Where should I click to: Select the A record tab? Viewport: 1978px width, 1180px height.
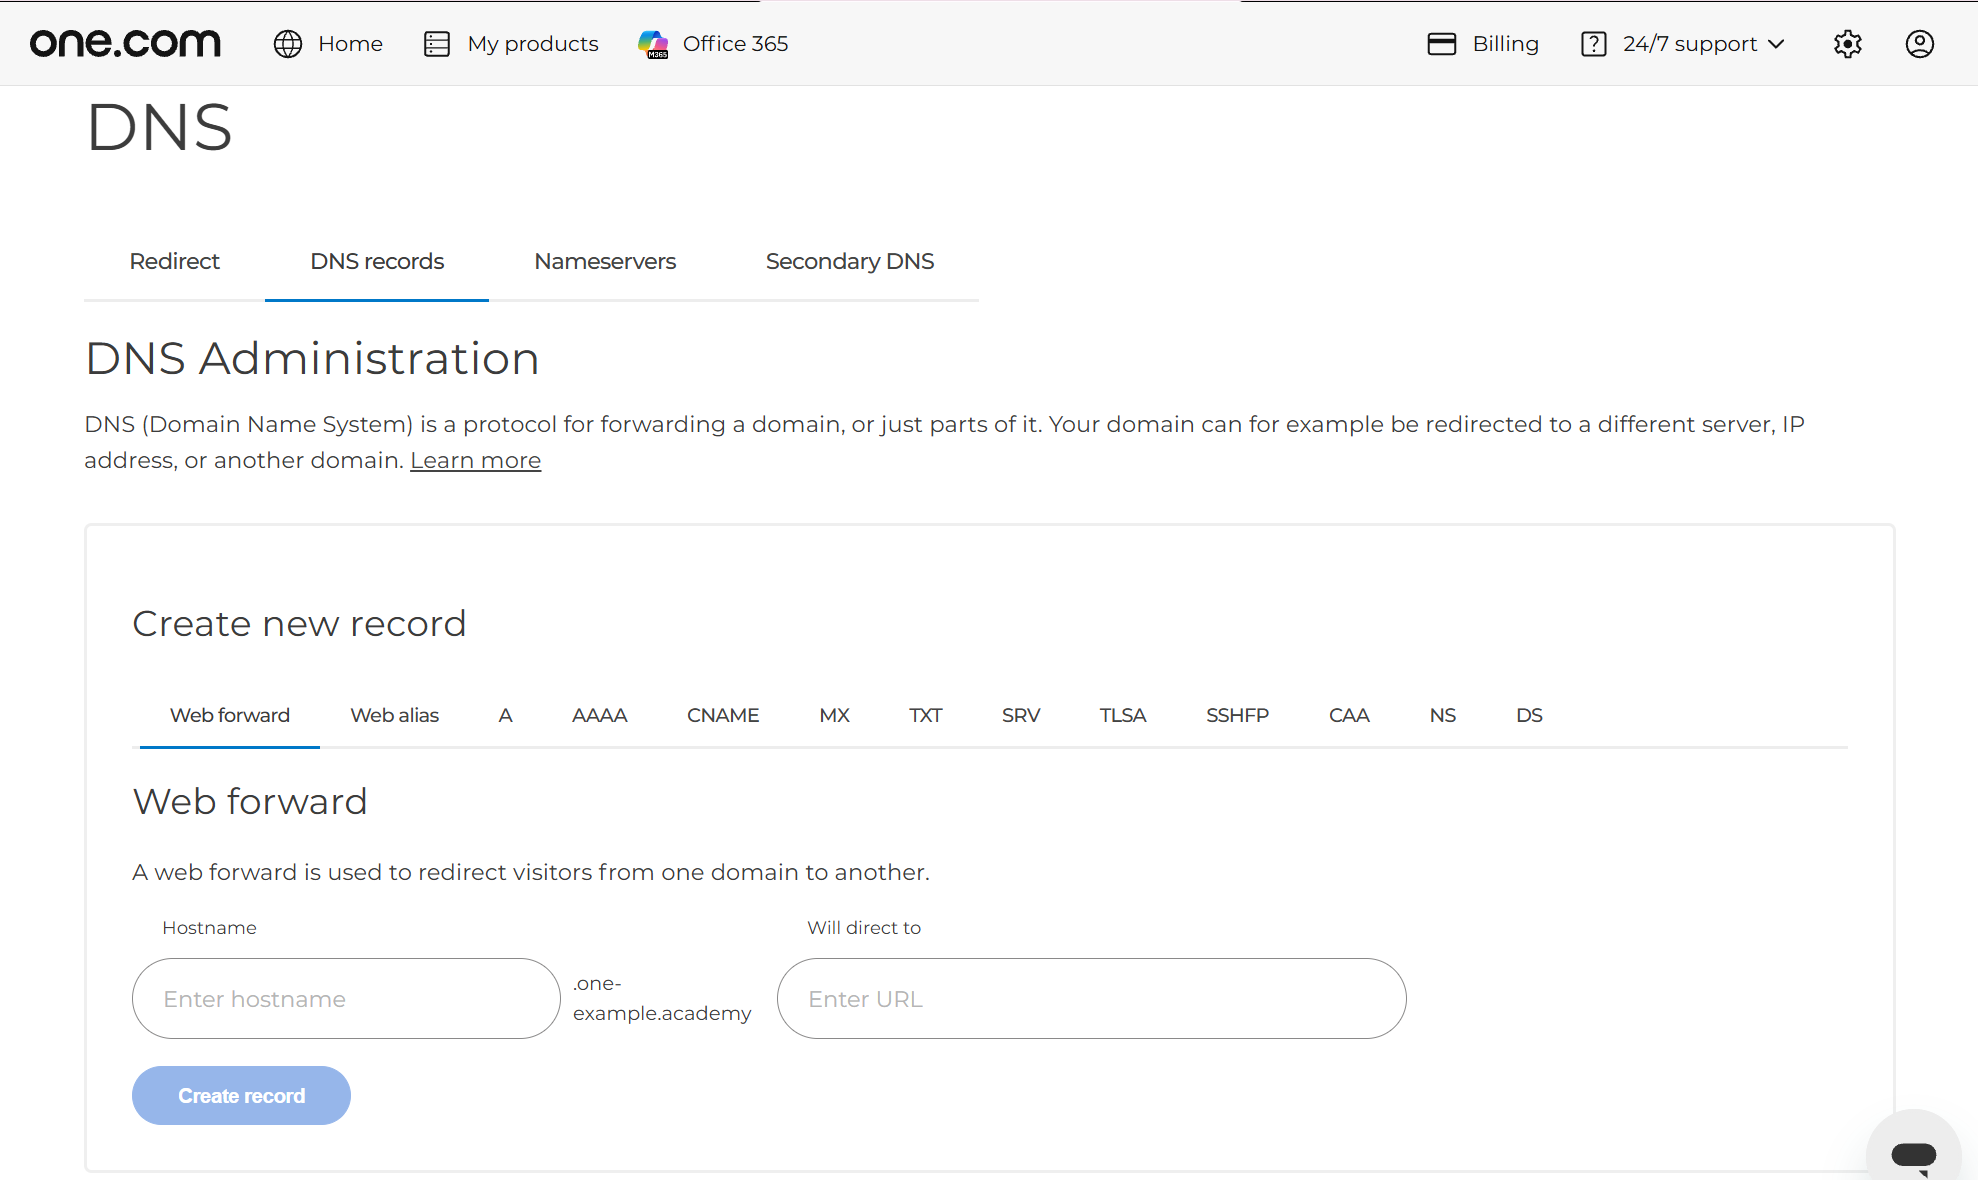505,715
